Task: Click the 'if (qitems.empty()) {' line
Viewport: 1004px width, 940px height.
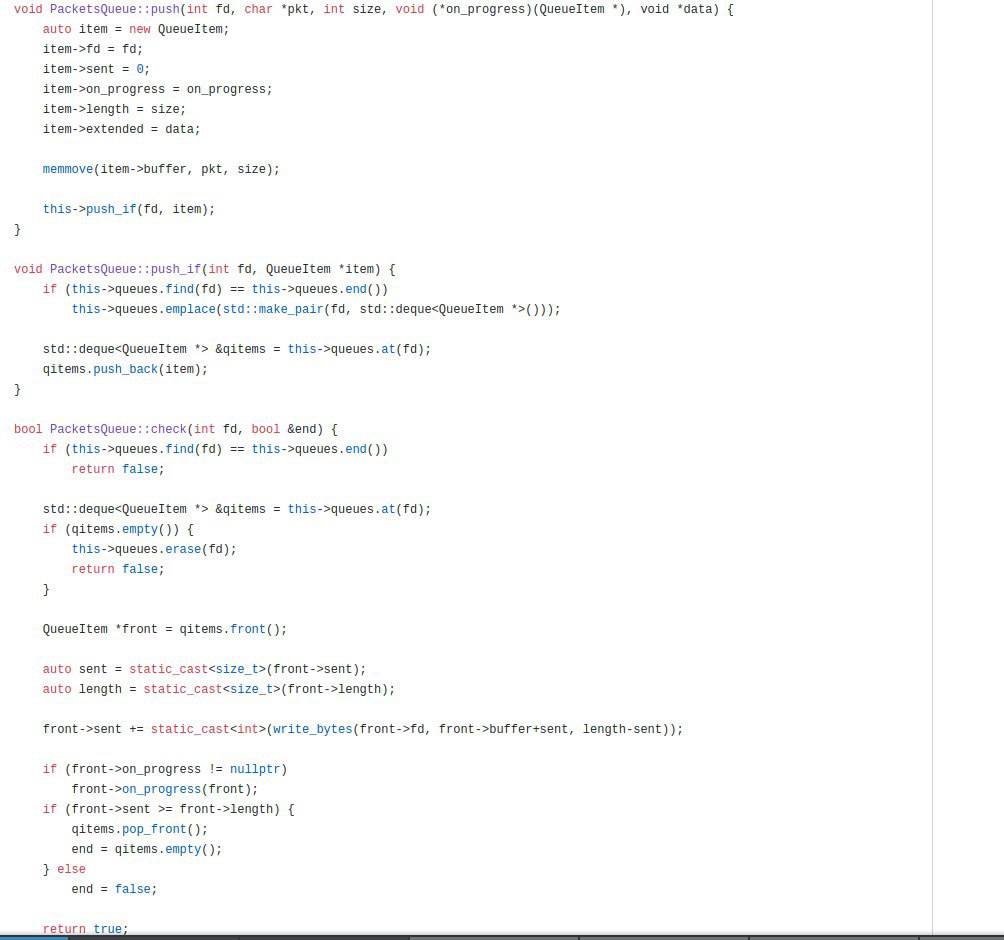Action: point(118,529)
